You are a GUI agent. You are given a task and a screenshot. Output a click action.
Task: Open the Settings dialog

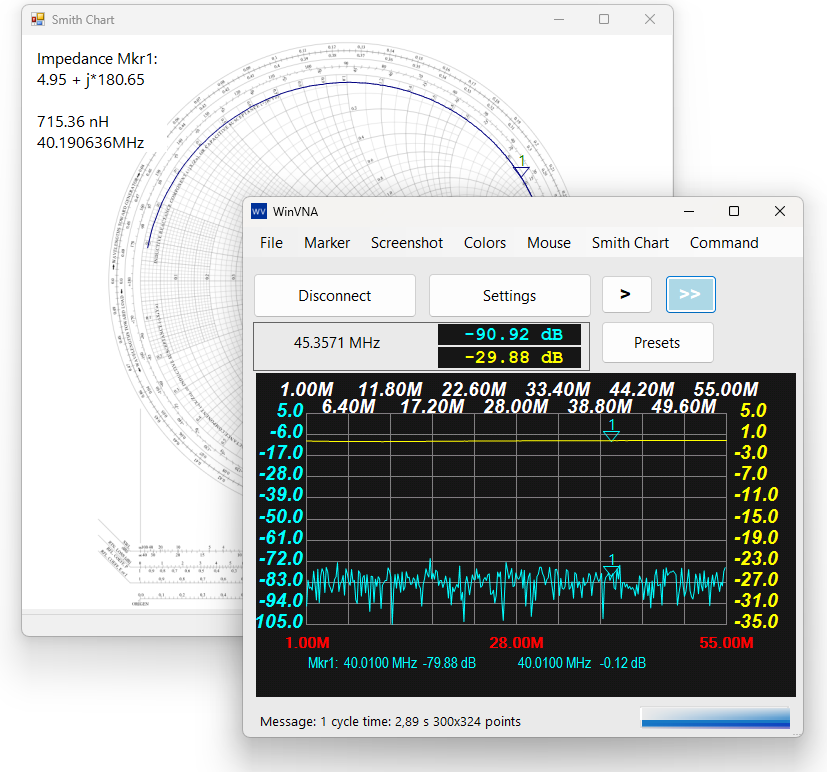click(x=509, y=295)
